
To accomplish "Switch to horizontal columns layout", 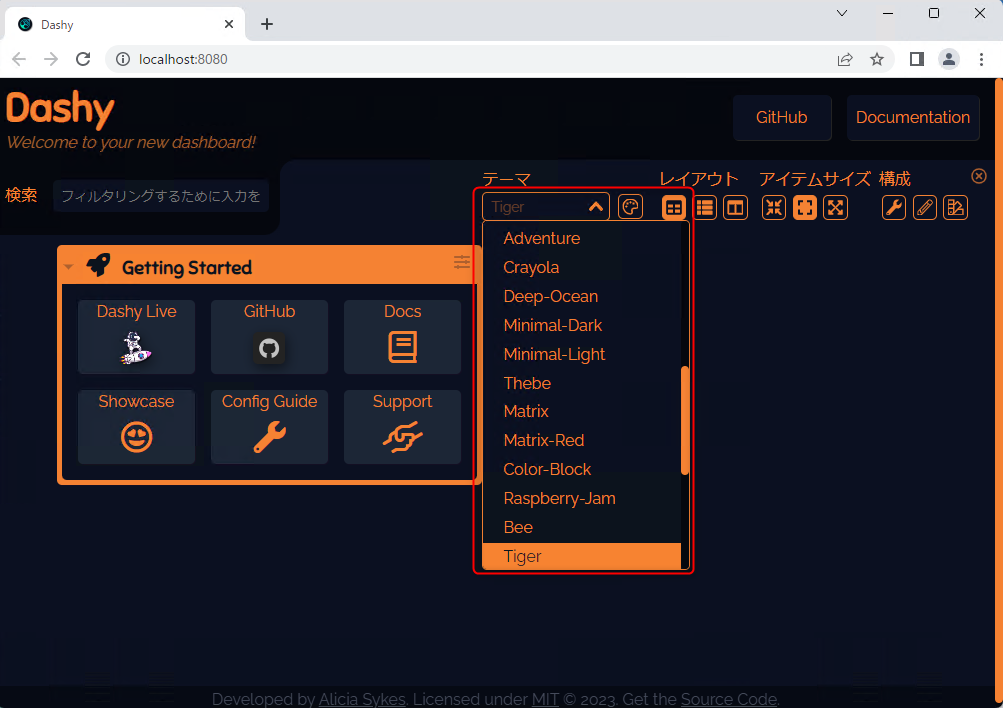I will click(736, 208).
